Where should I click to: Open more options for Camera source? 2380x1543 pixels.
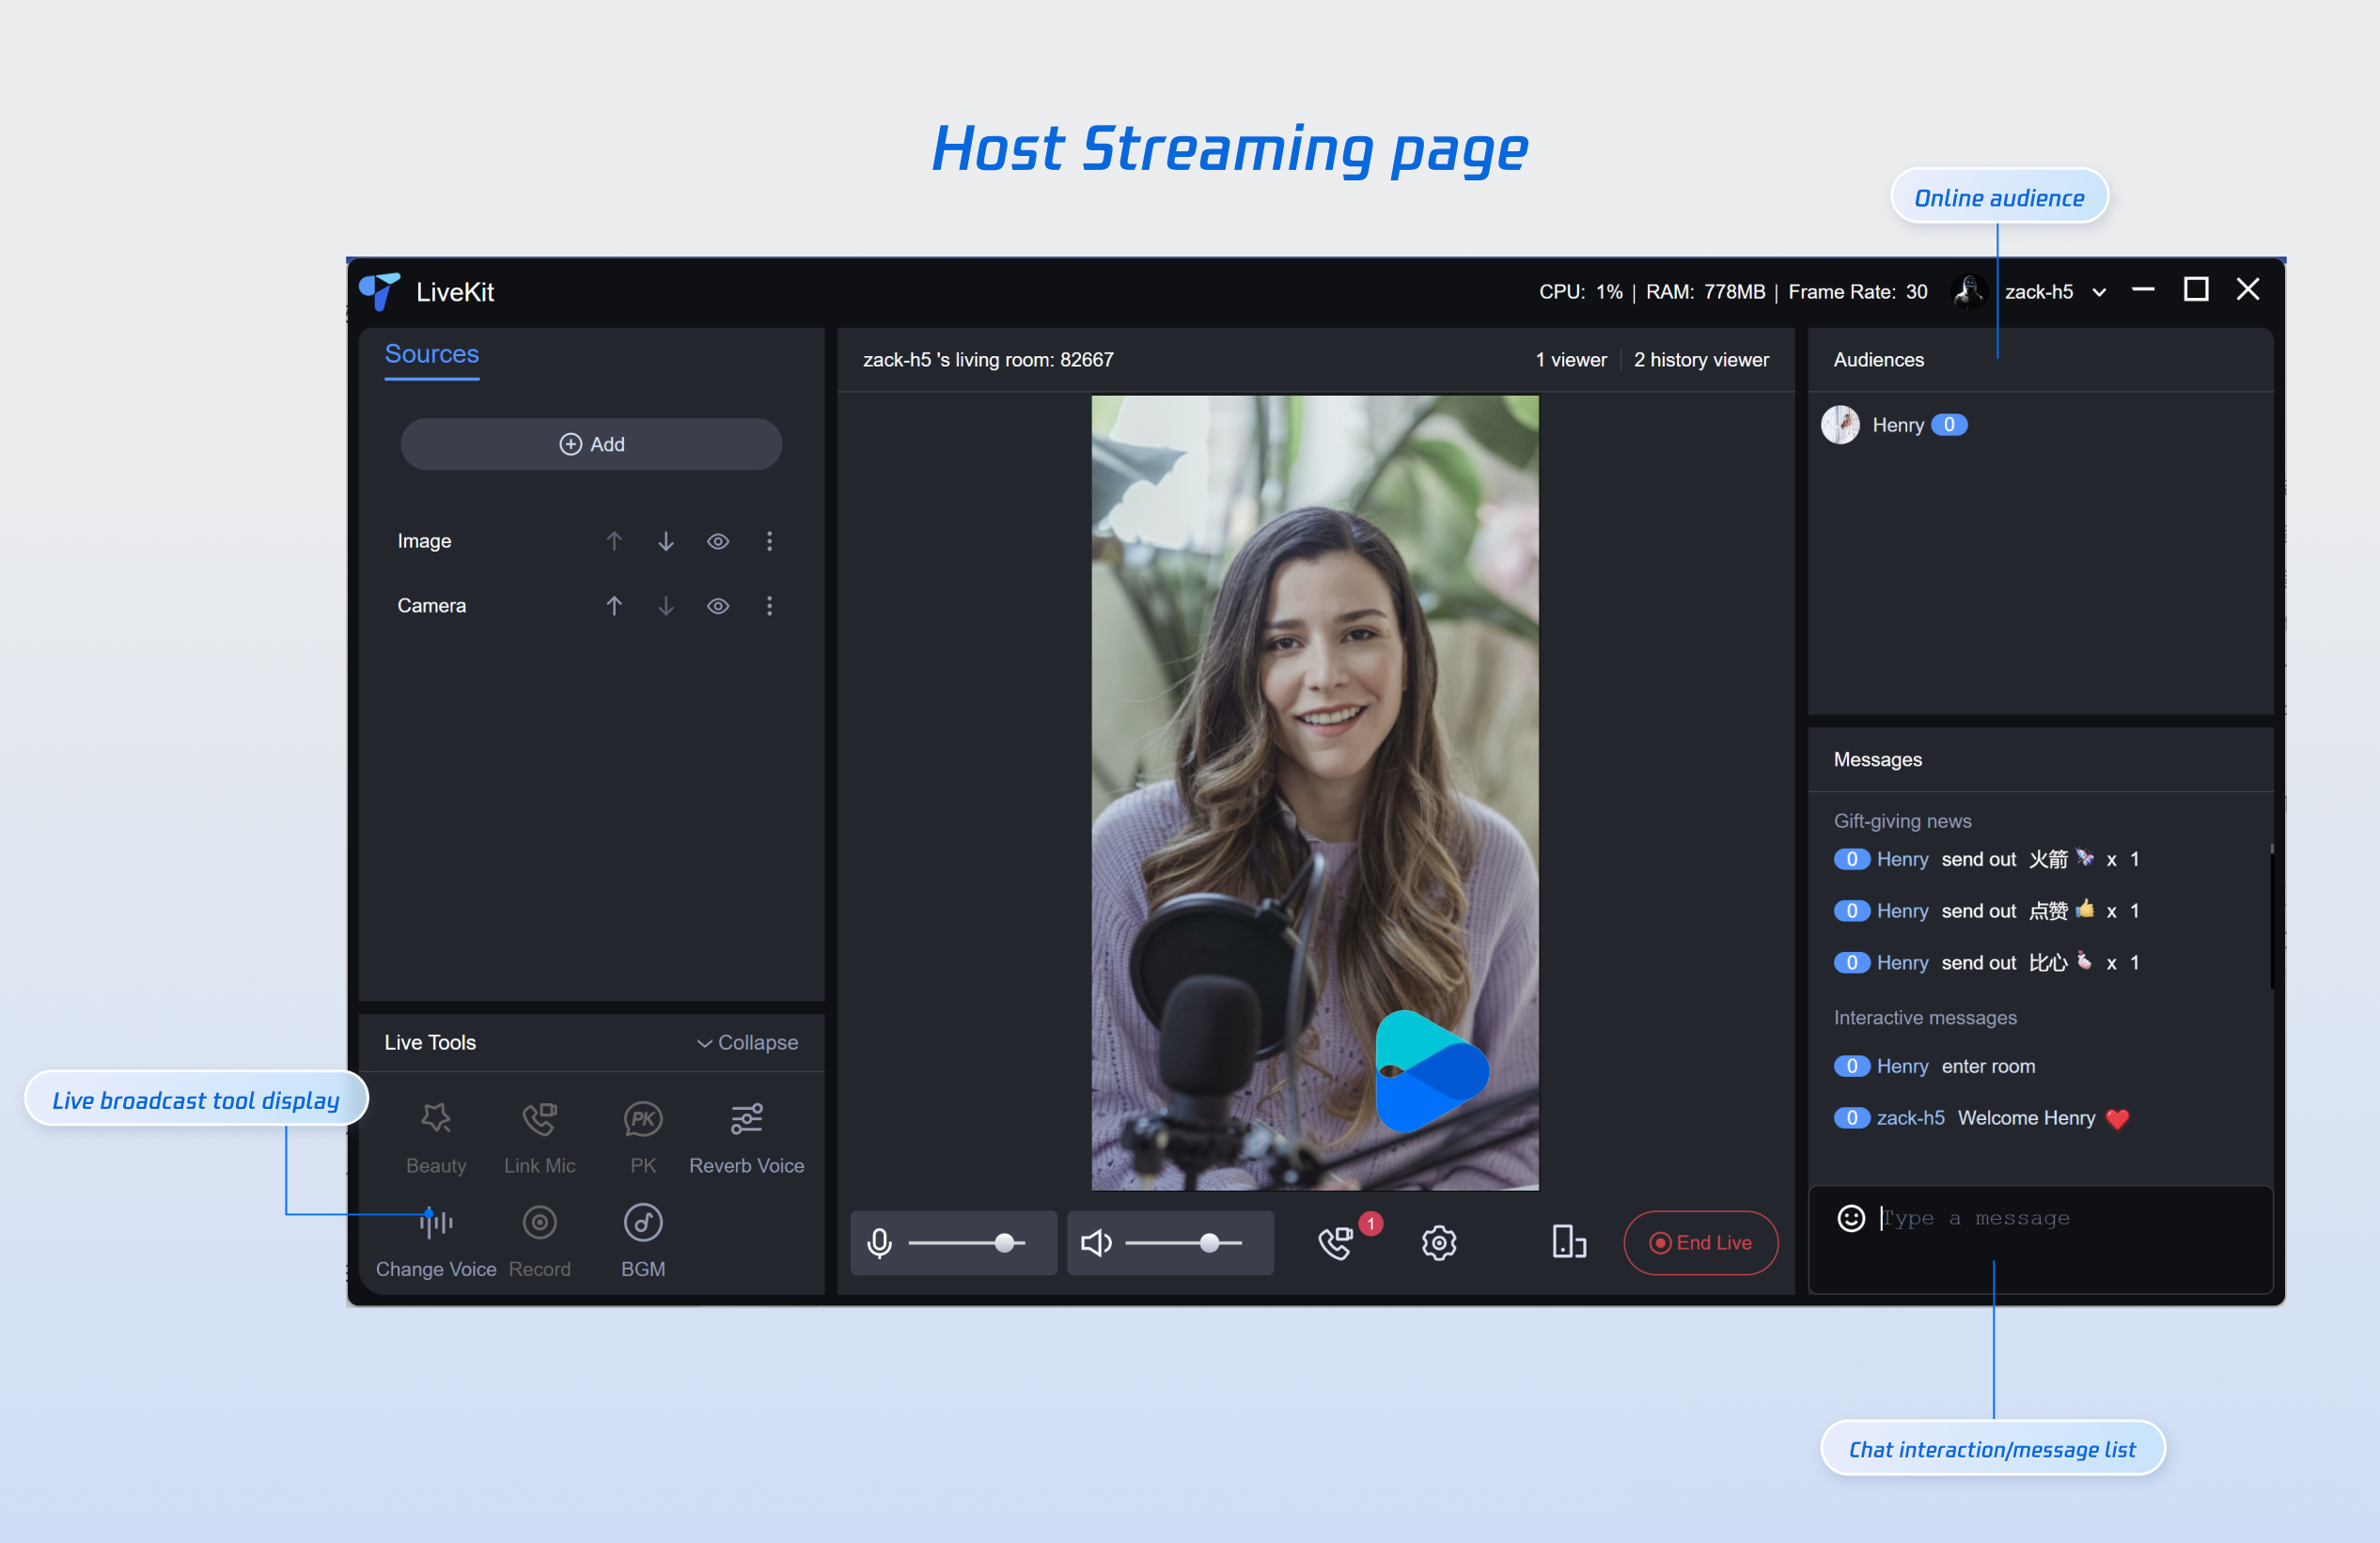point(769,606)
